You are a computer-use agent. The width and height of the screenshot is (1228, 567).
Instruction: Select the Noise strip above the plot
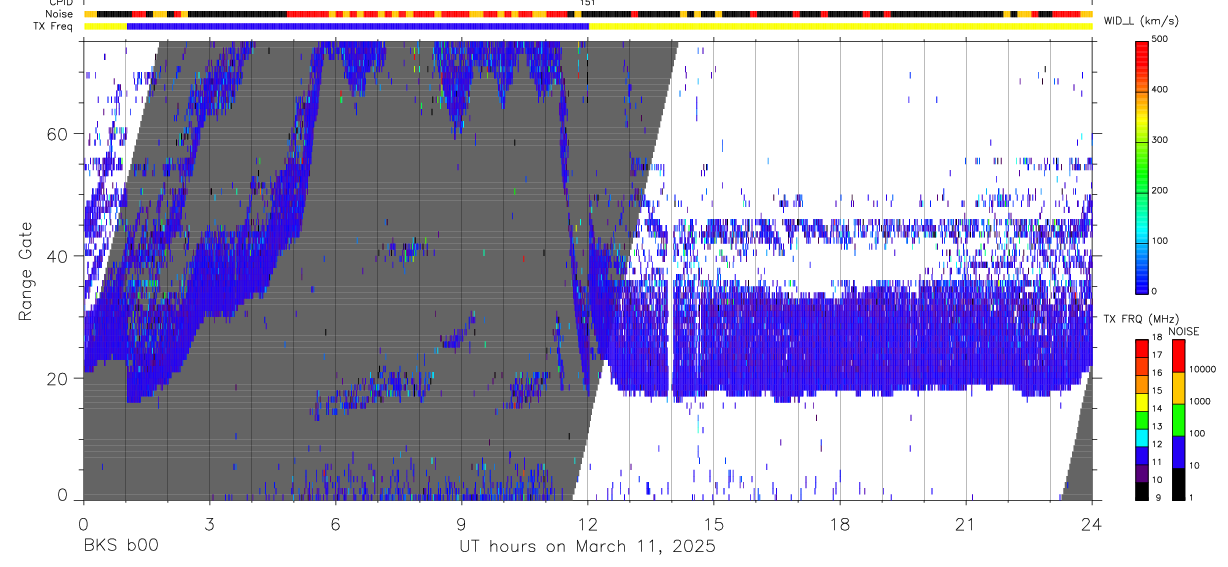click(x=588, y=15)
